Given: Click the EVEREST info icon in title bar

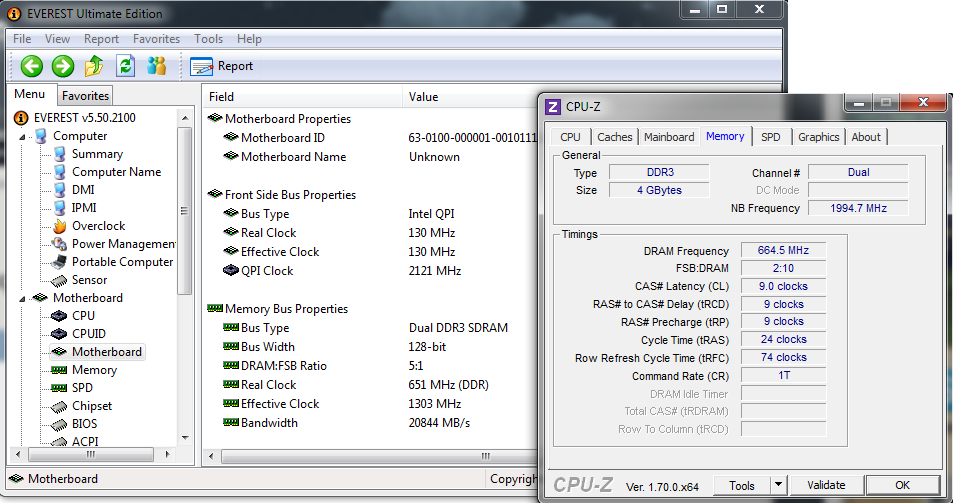Looking at the screenshot, I should tap(15, 13).
